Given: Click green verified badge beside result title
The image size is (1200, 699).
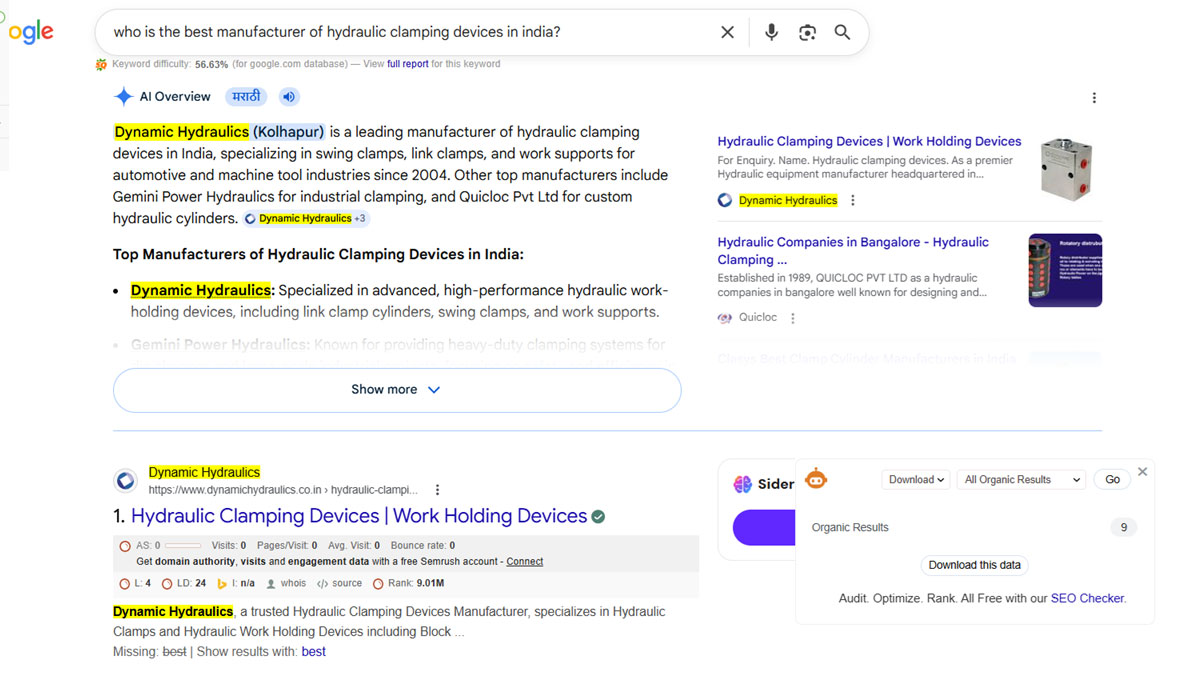Looking at the screenshot, I should point(598,517).
